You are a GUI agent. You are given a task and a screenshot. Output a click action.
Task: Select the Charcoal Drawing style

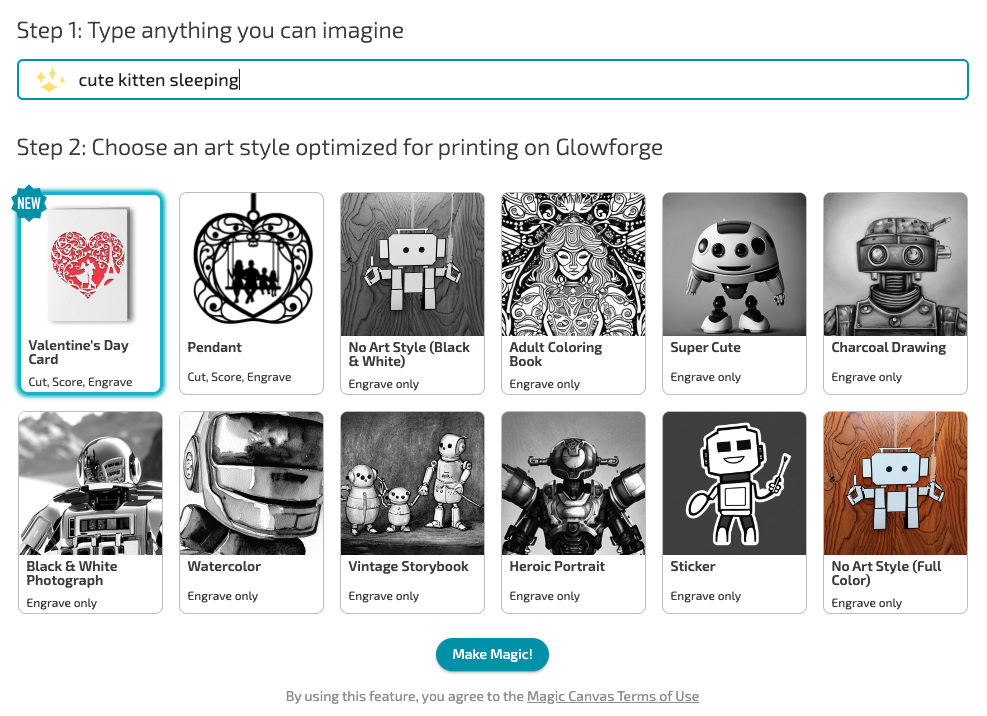click(x=895, y=293)
